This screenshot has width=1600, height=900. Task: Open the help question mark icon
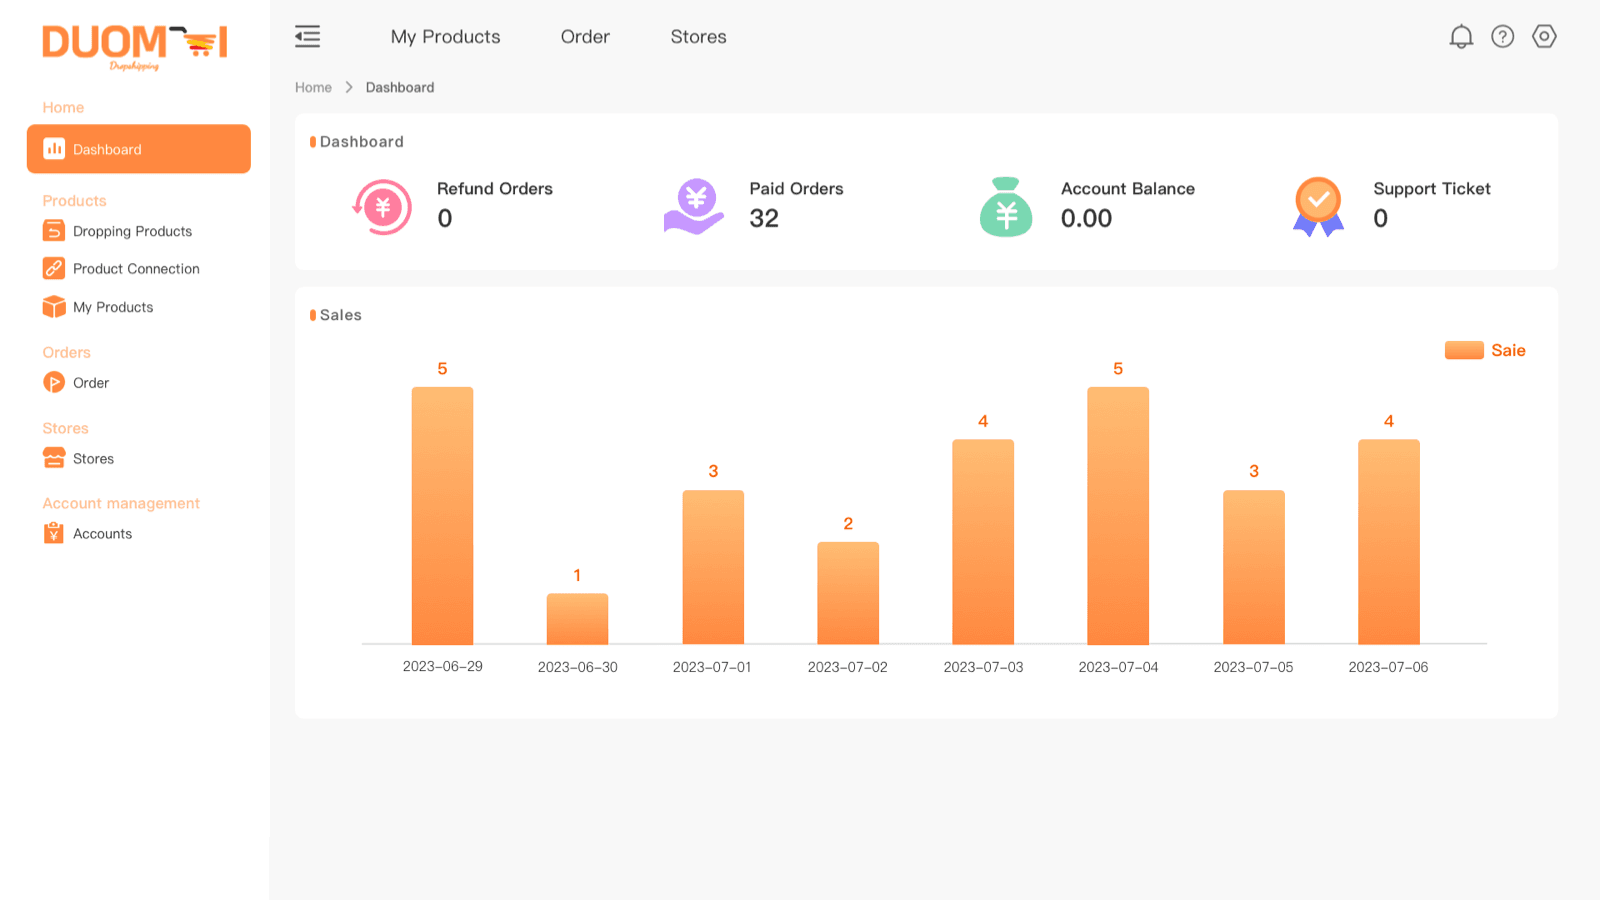(x=1502, y=37)
